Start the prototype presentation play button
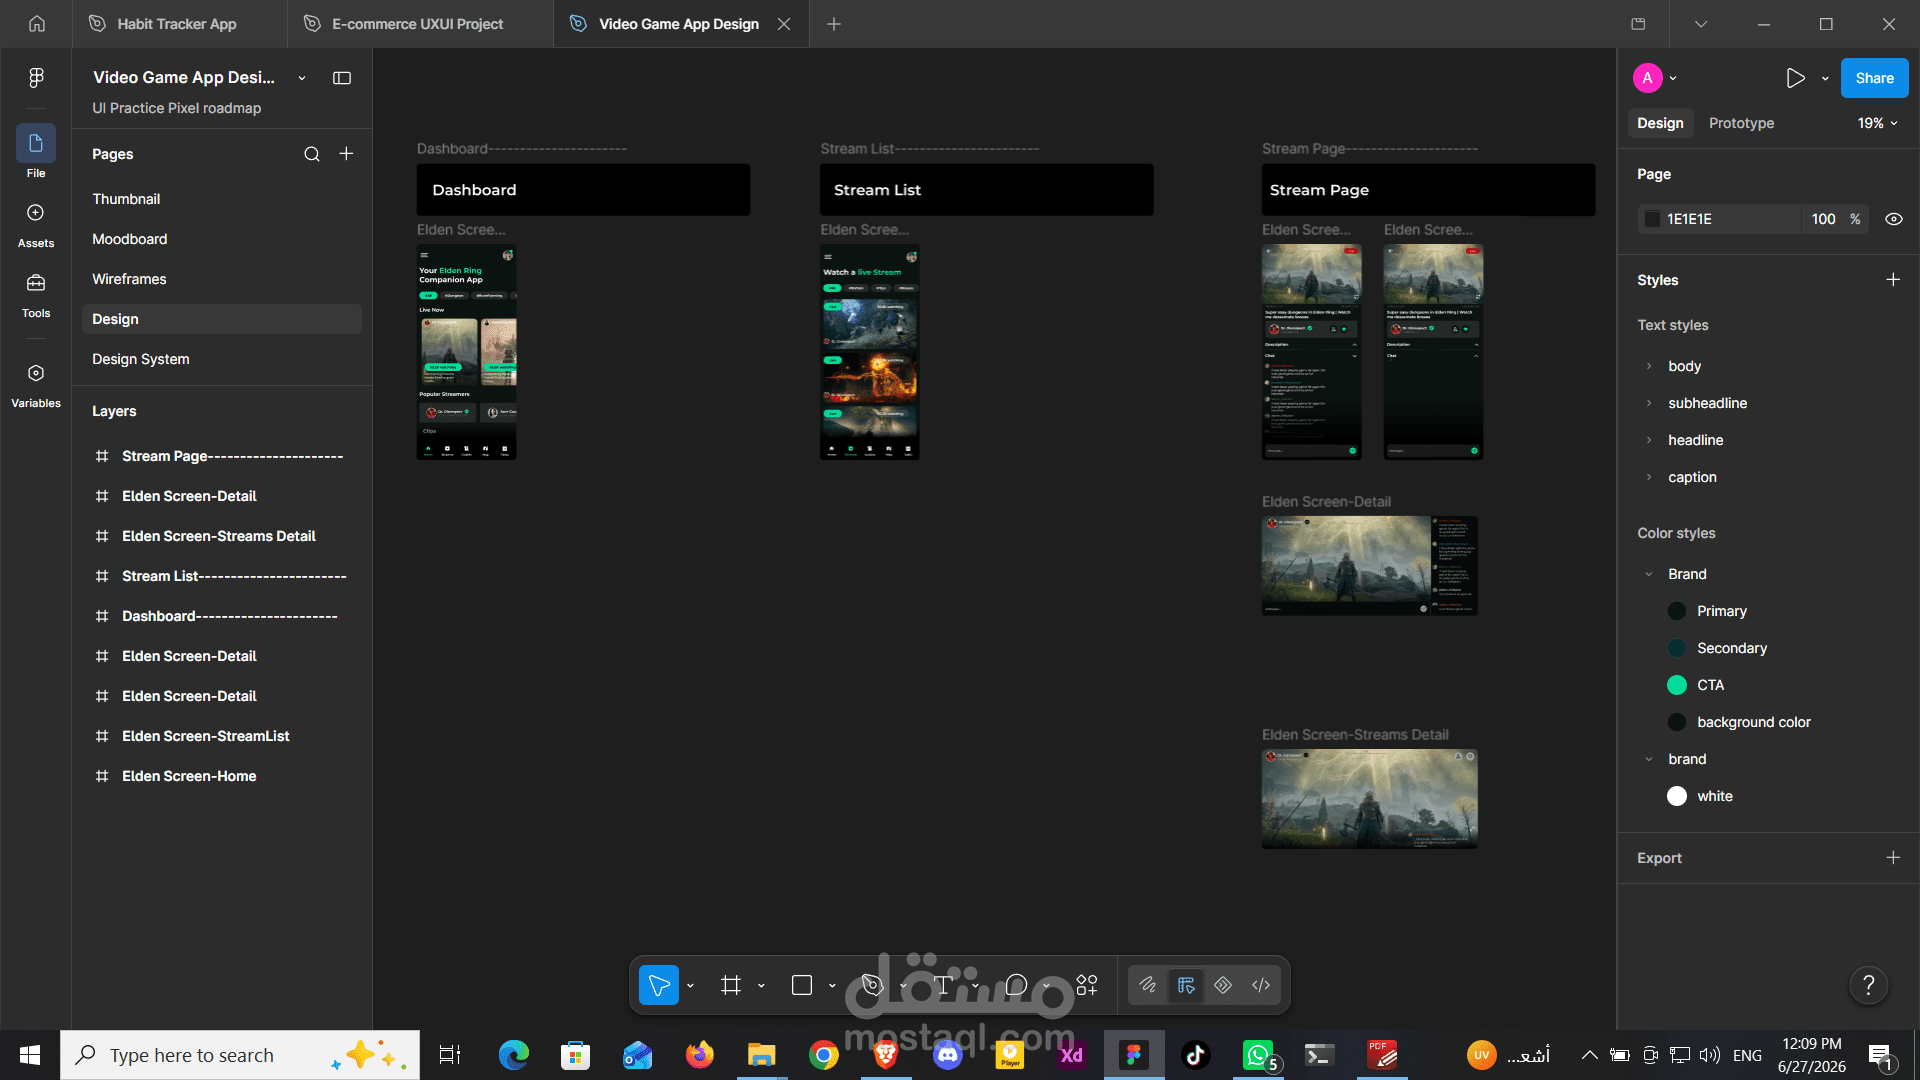This screenshot has width=1920, height=1080. click(1796, 78)
